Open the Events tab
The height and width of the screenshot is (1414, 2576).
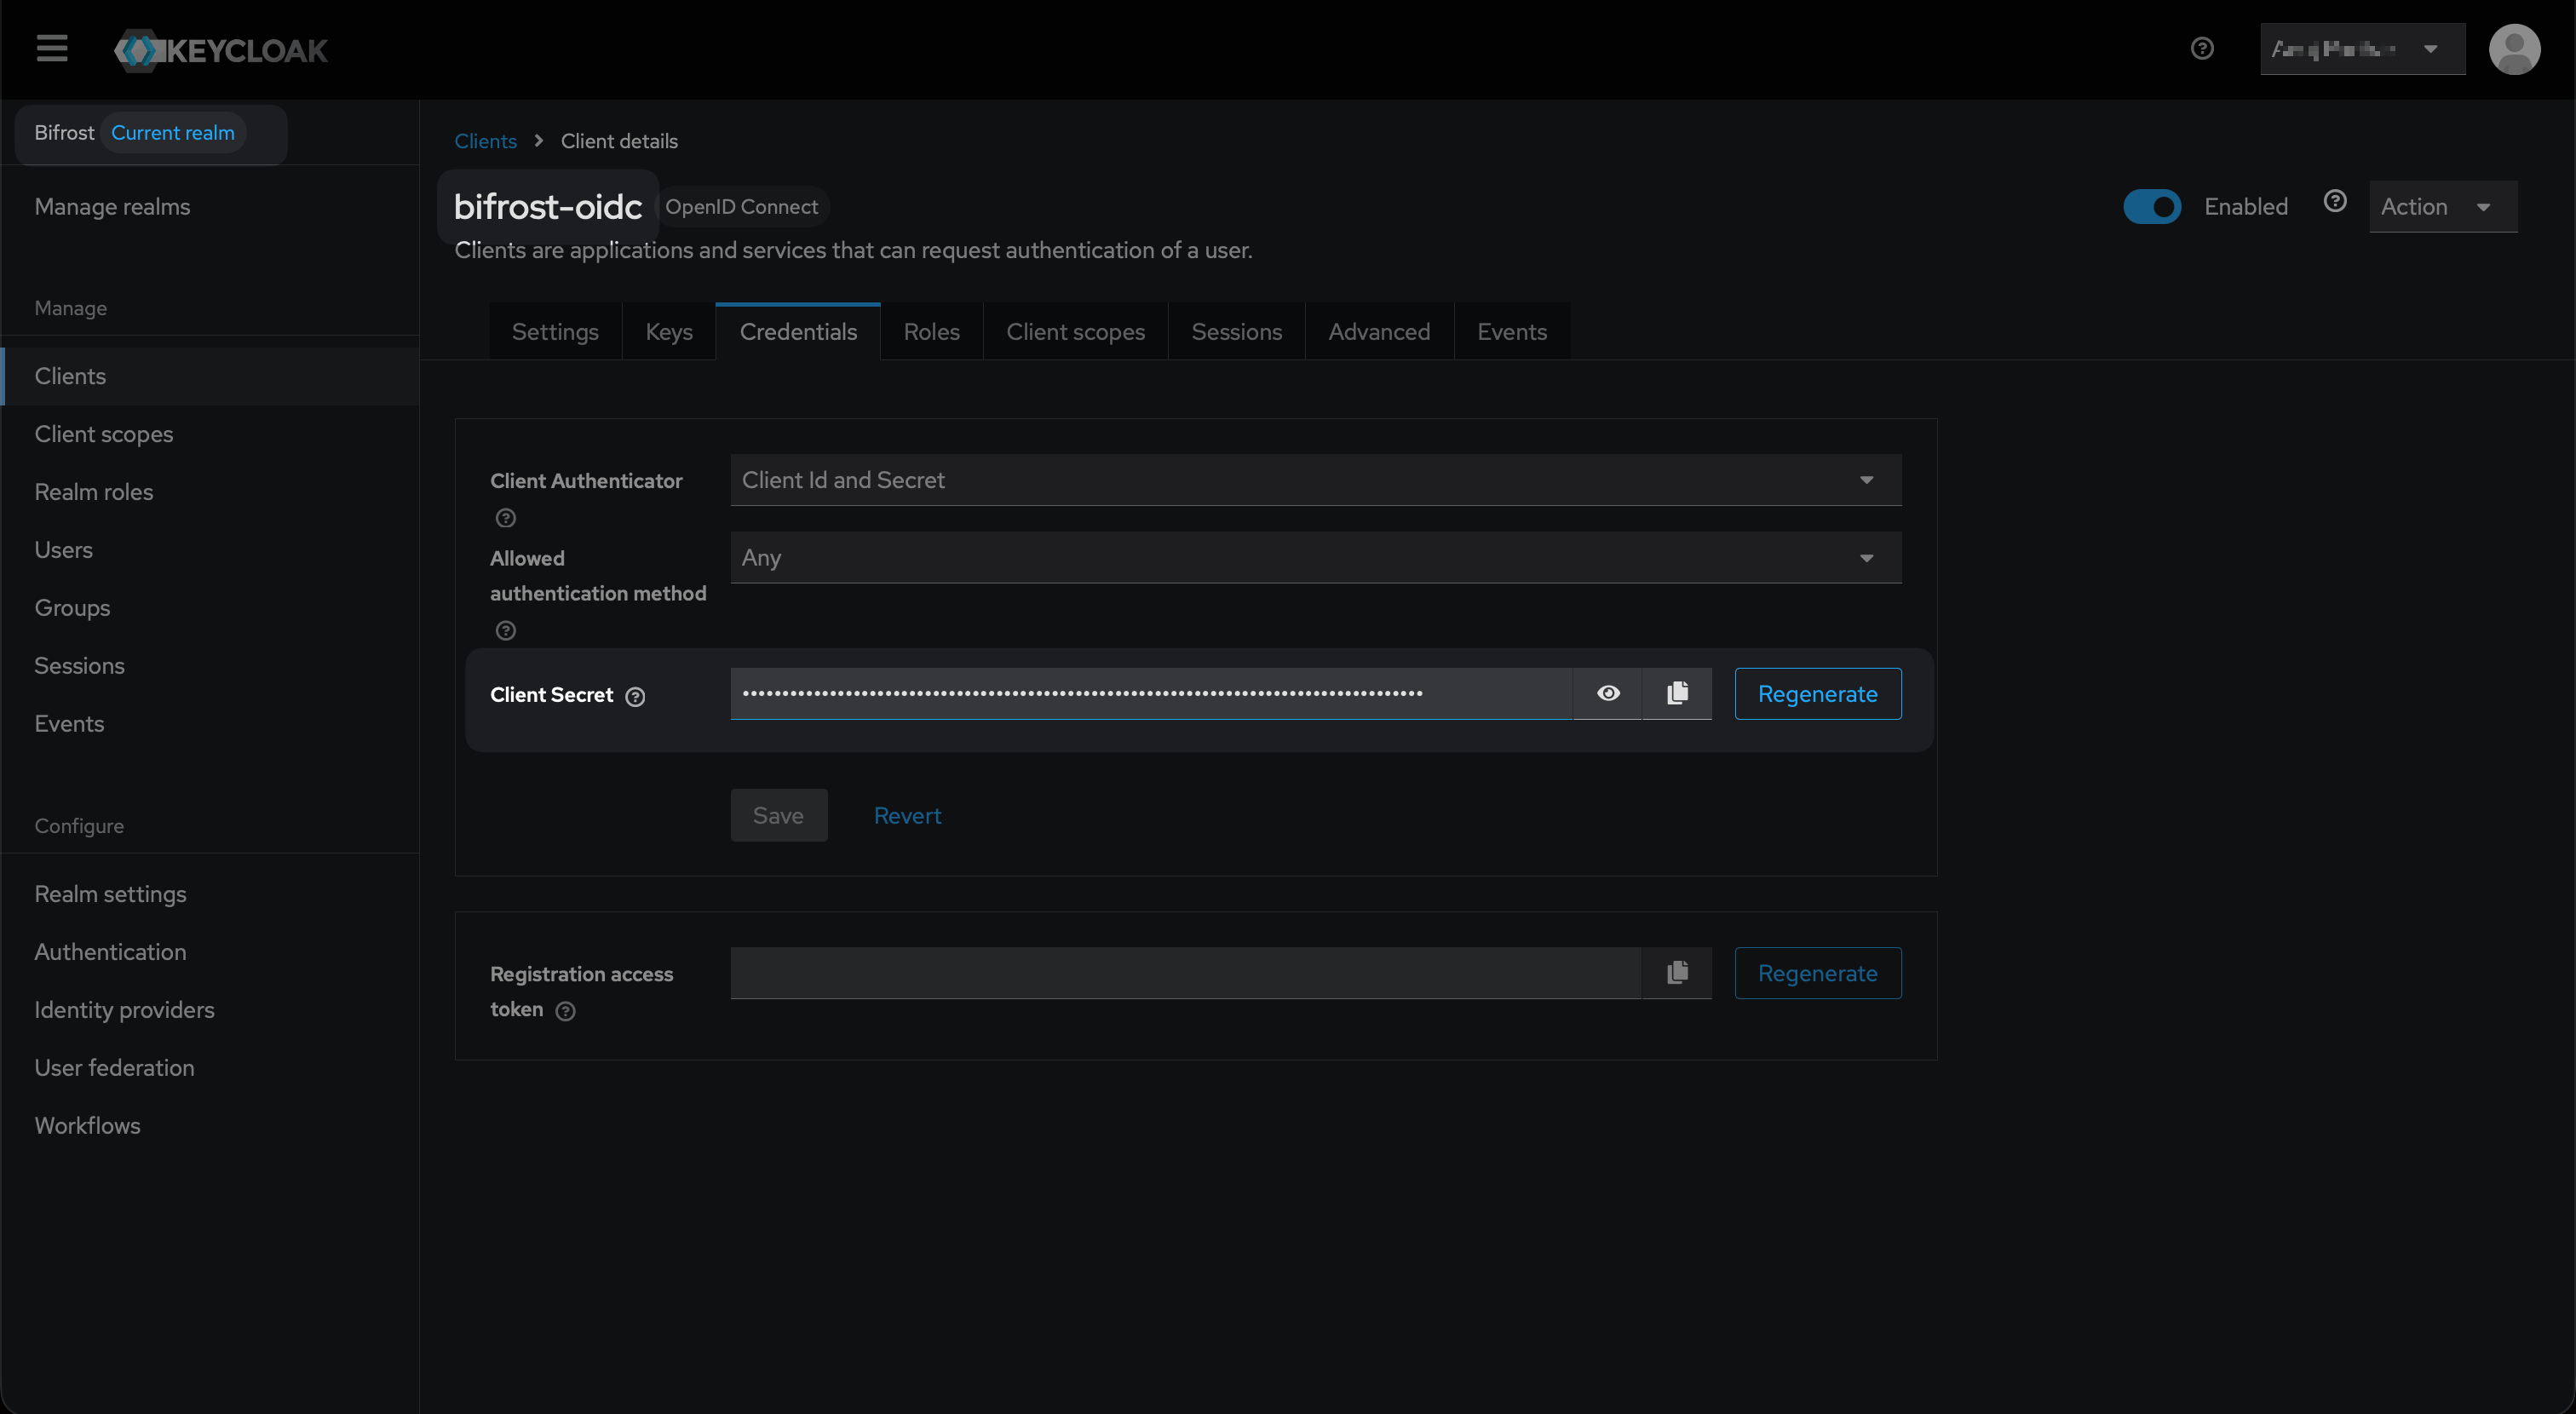click(1512, 332)
